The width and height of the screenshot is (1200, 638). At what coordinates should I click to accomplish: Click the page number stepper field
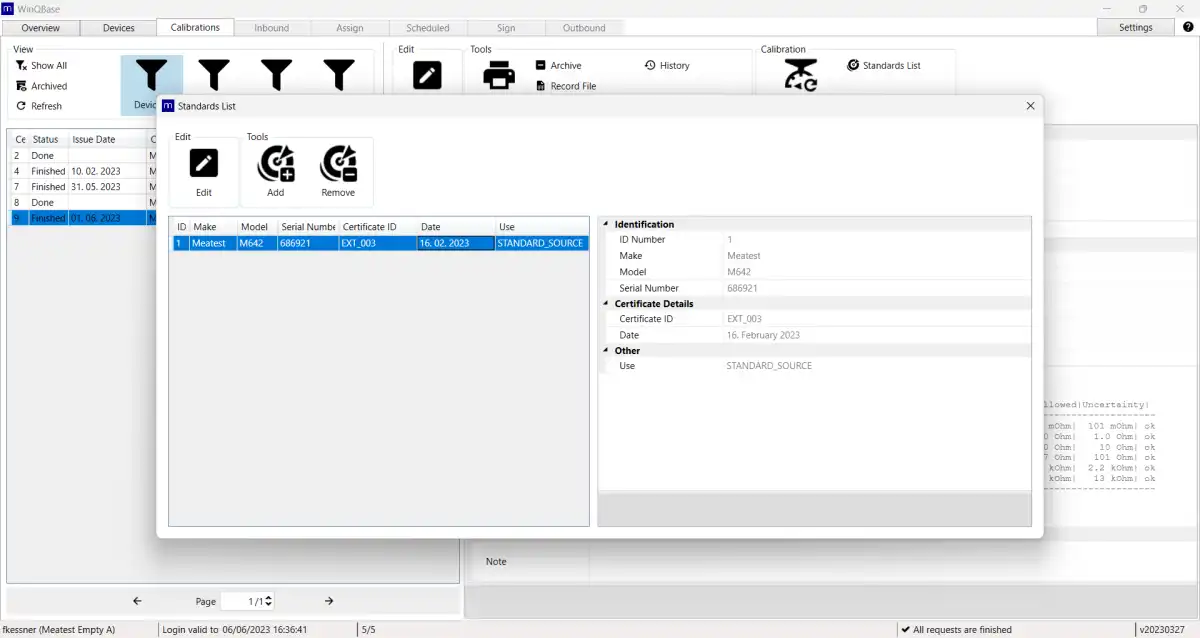point(247,601)
